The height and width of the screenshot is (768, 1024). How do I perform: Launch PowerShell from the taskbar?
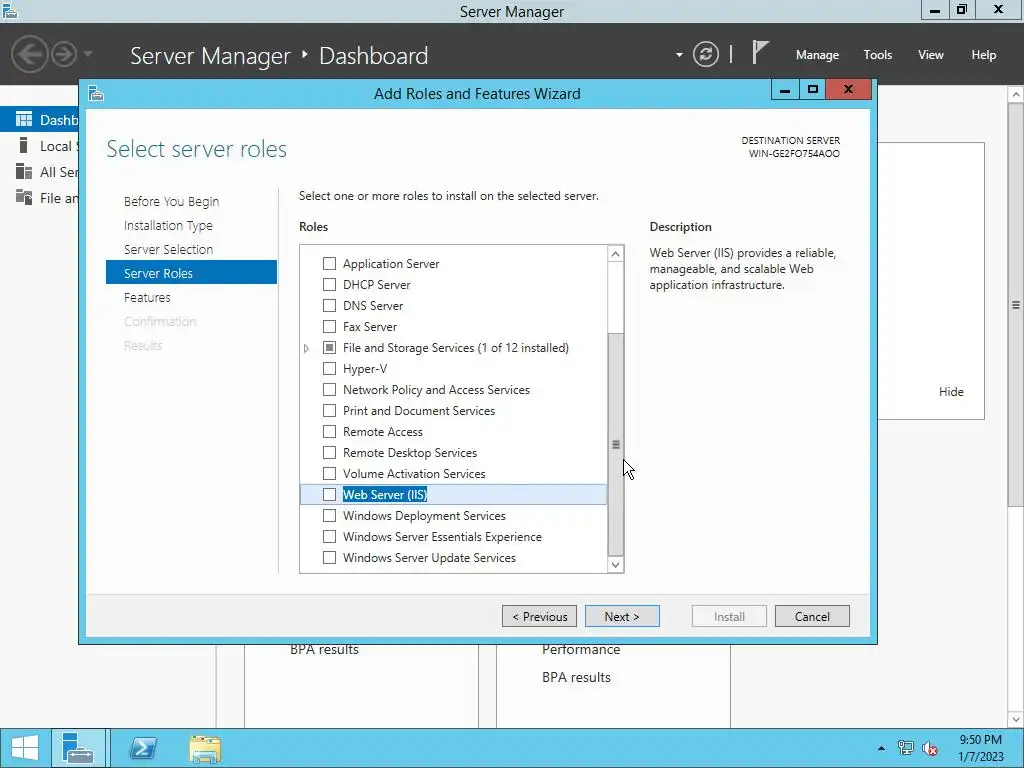point(143,748)
